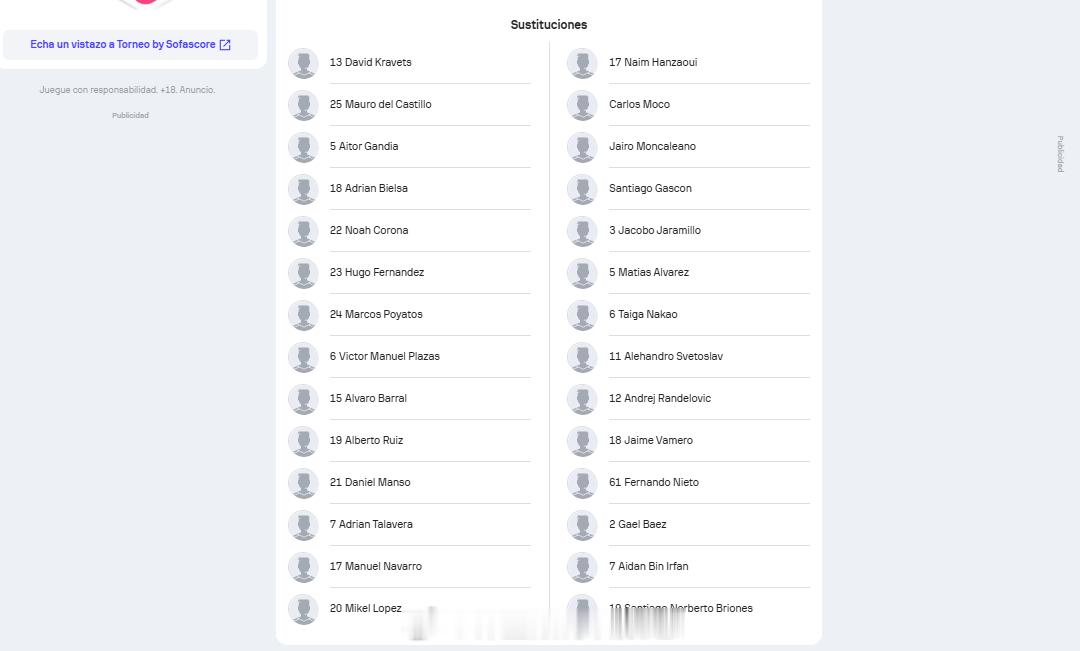
Task: Select Fernando Nieto's avatar icon
Action: pos(582,483)
